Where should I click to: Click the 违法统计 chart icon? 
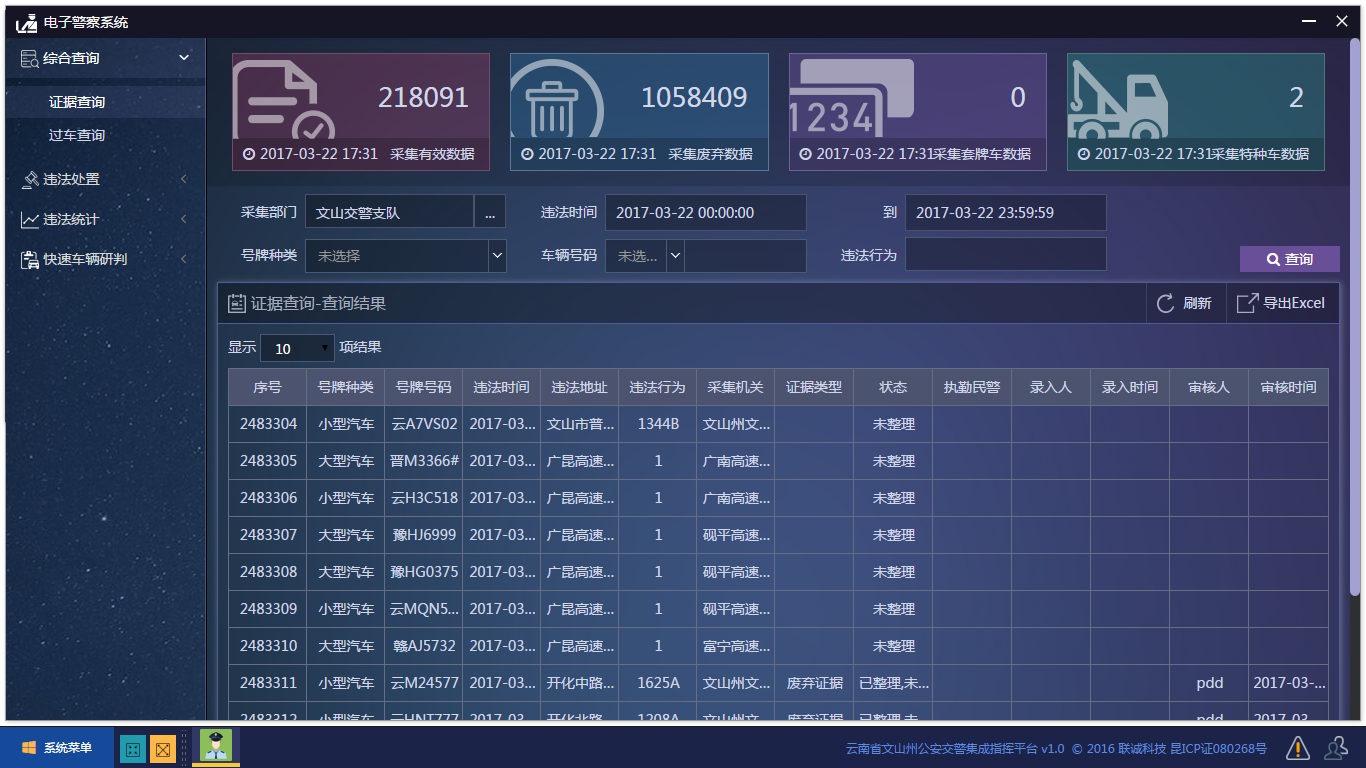tap(29, 220)
